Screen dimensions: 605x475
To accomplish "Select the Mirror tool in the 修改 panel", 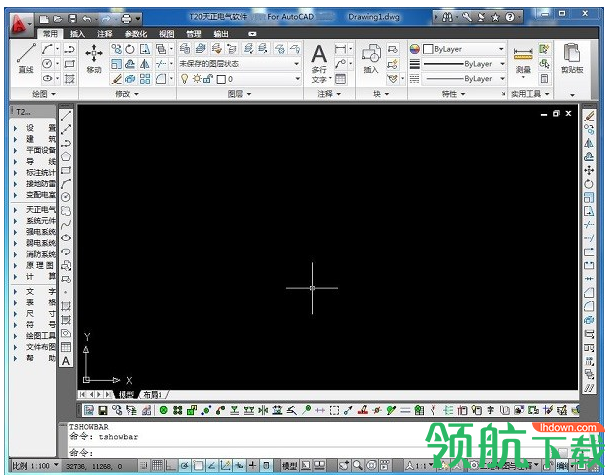I will (145, 64).
